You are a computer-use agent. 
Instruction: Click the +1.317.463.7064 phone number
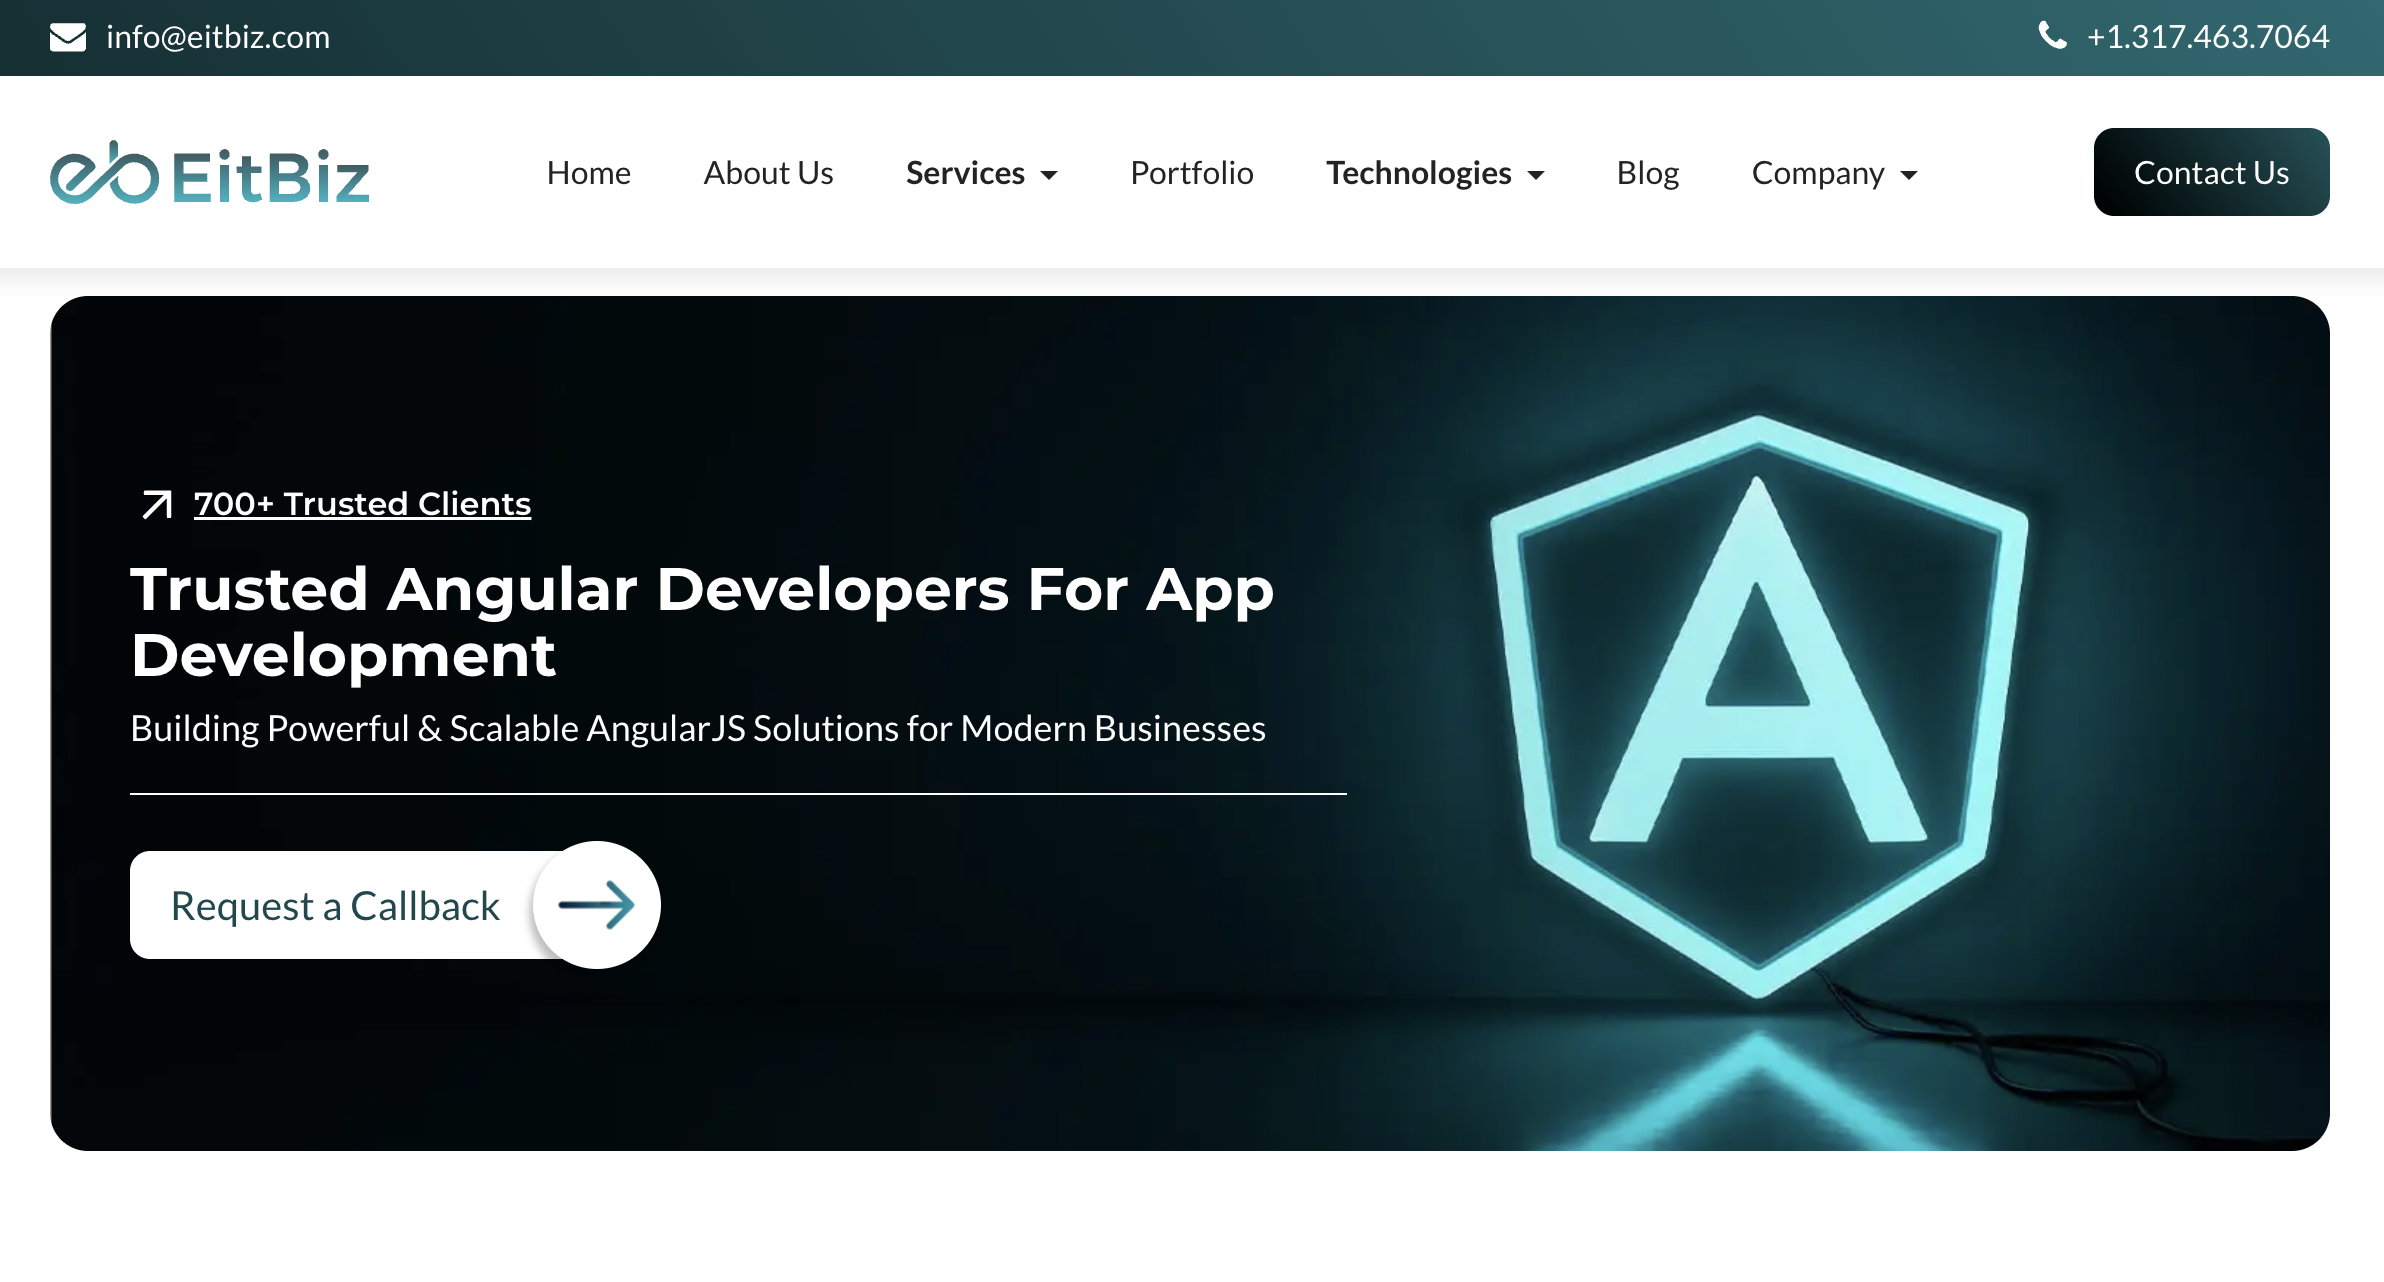pos(2208,37)
